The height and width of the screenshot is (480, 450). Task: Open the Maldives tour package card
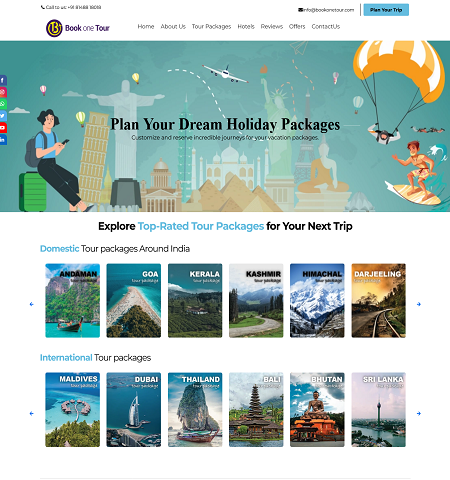coord(72,409)
